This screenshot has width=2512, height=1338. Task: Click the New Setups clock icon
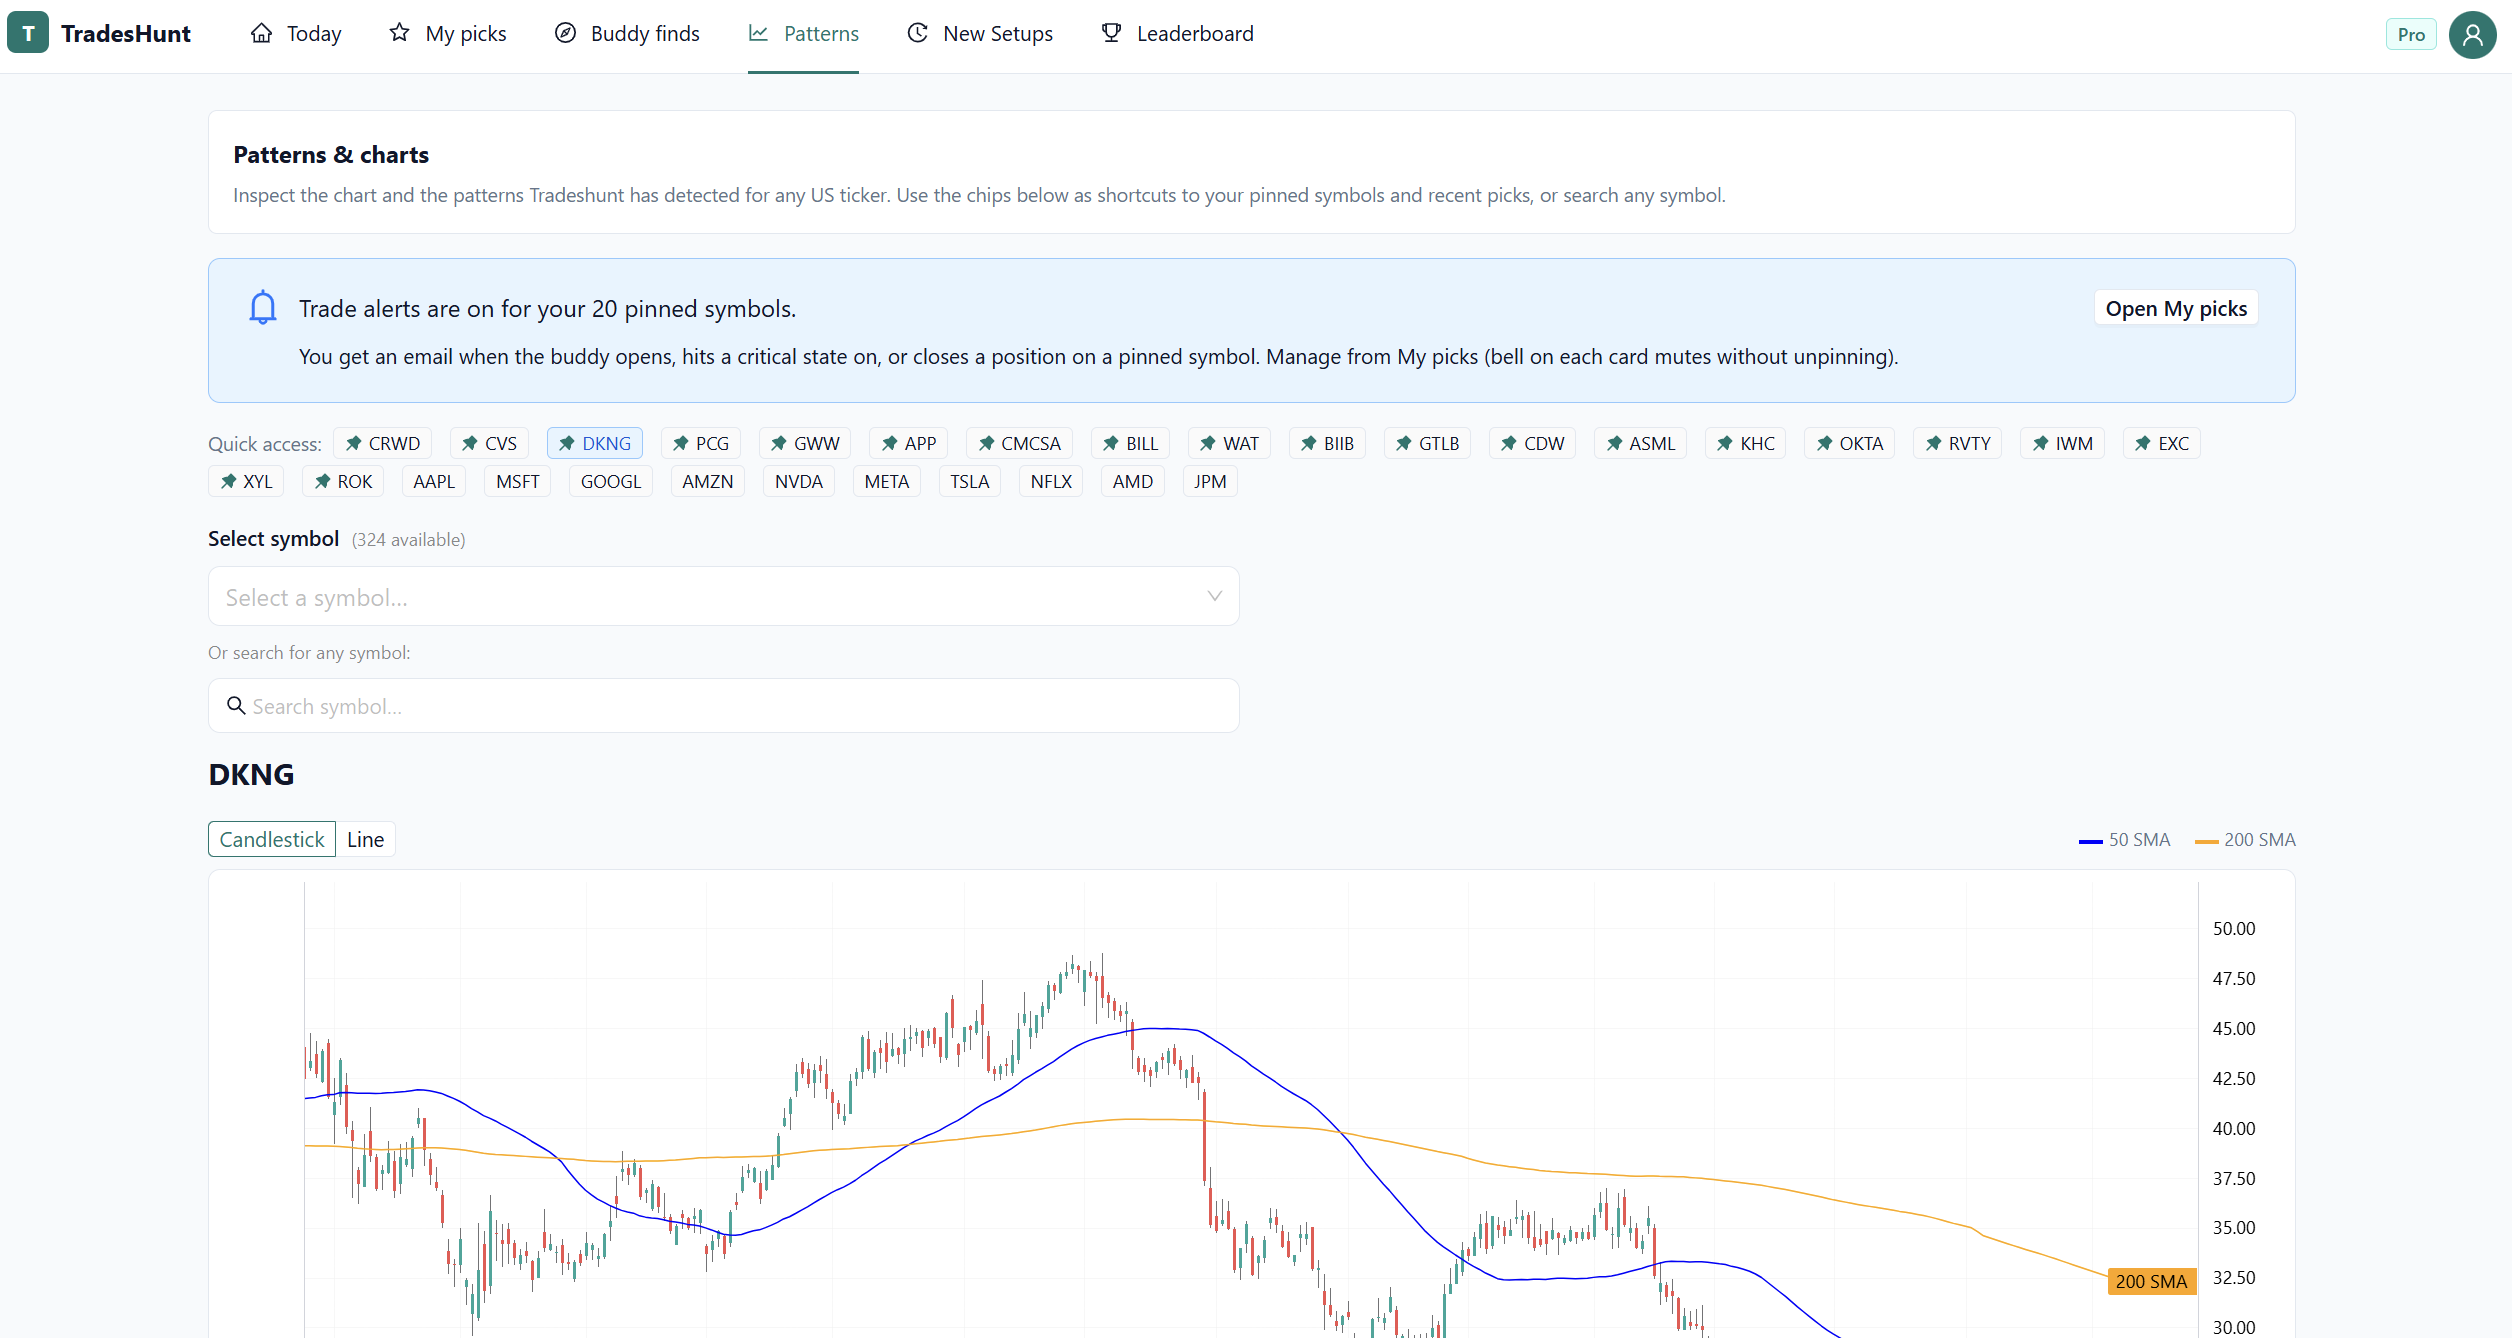(917, 33)
